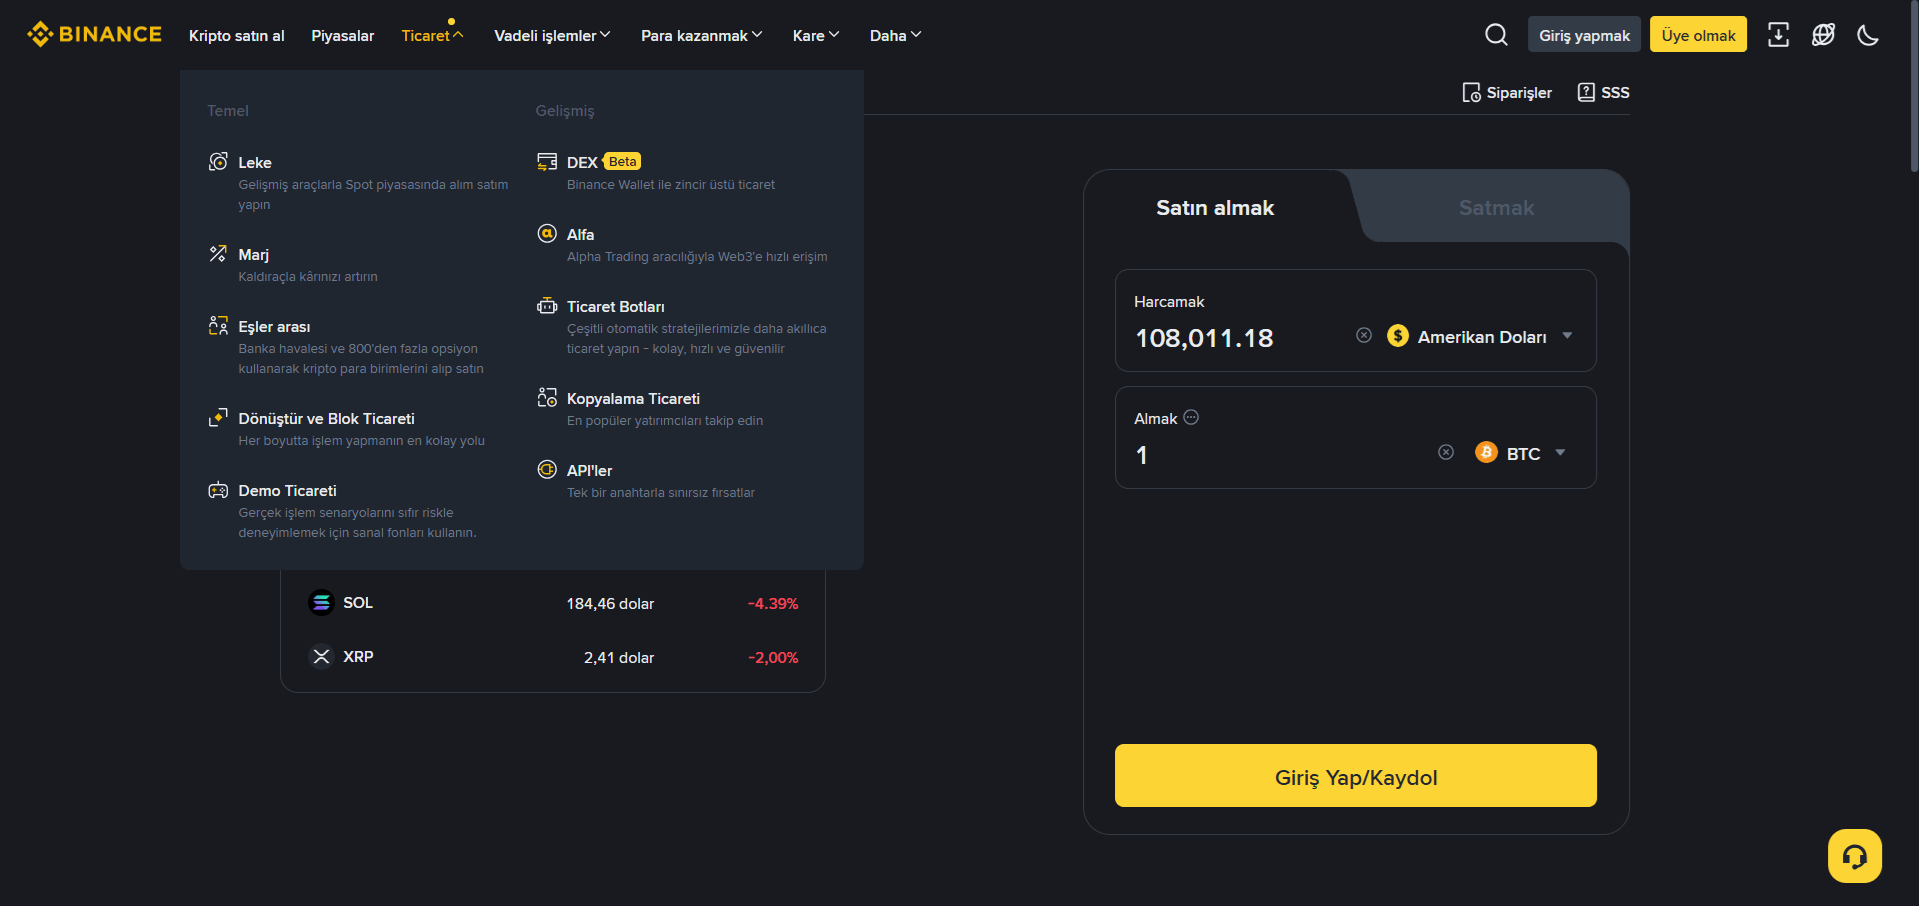Open the support headset chat button

pyautogui.click(x=1854, y=856)
